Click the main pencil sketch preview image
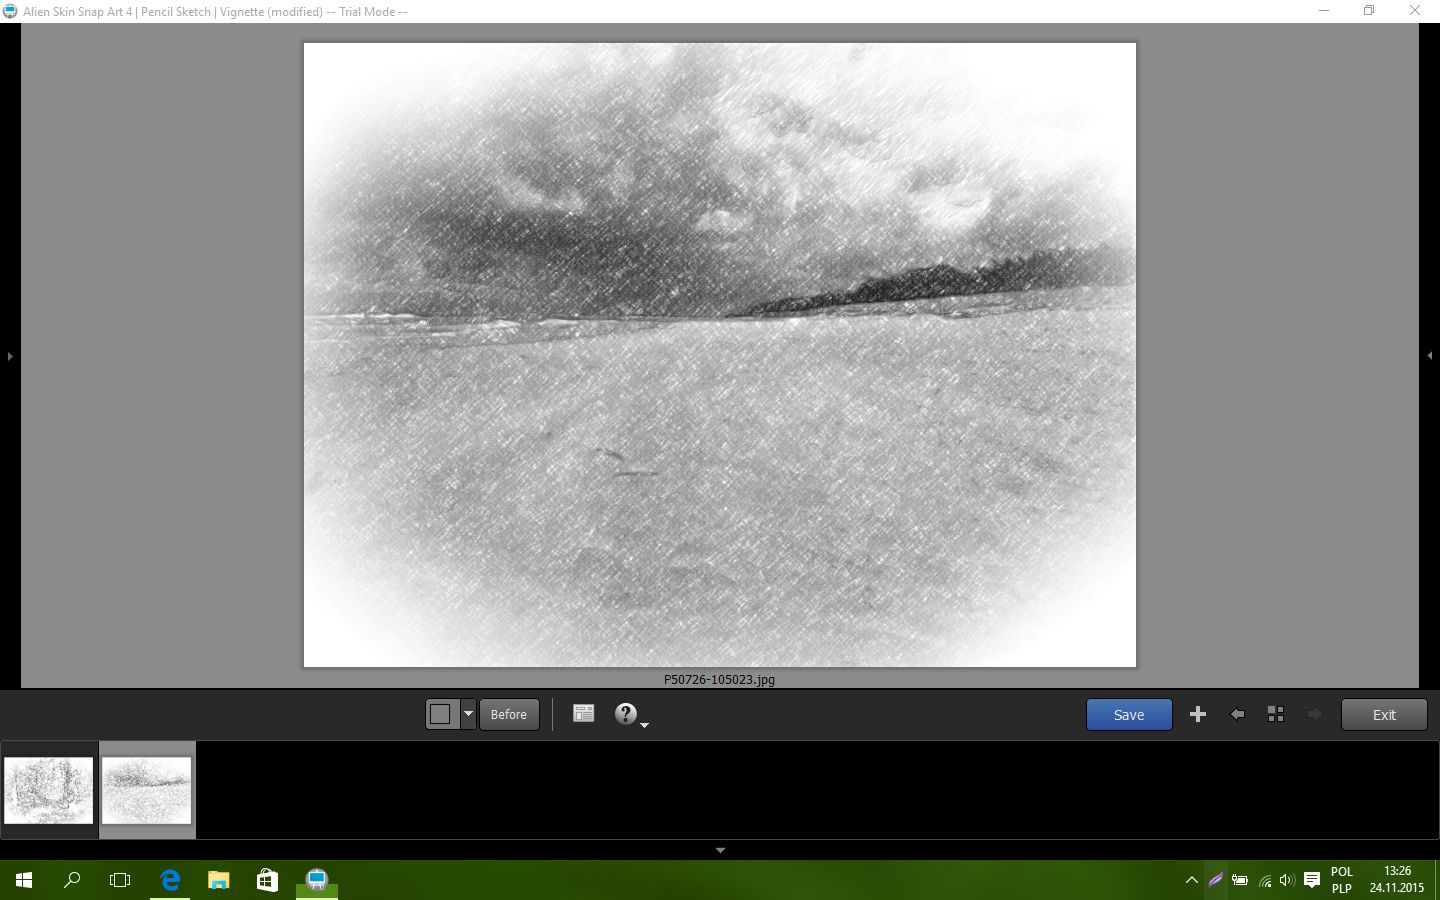 click(x=720, y=355)
